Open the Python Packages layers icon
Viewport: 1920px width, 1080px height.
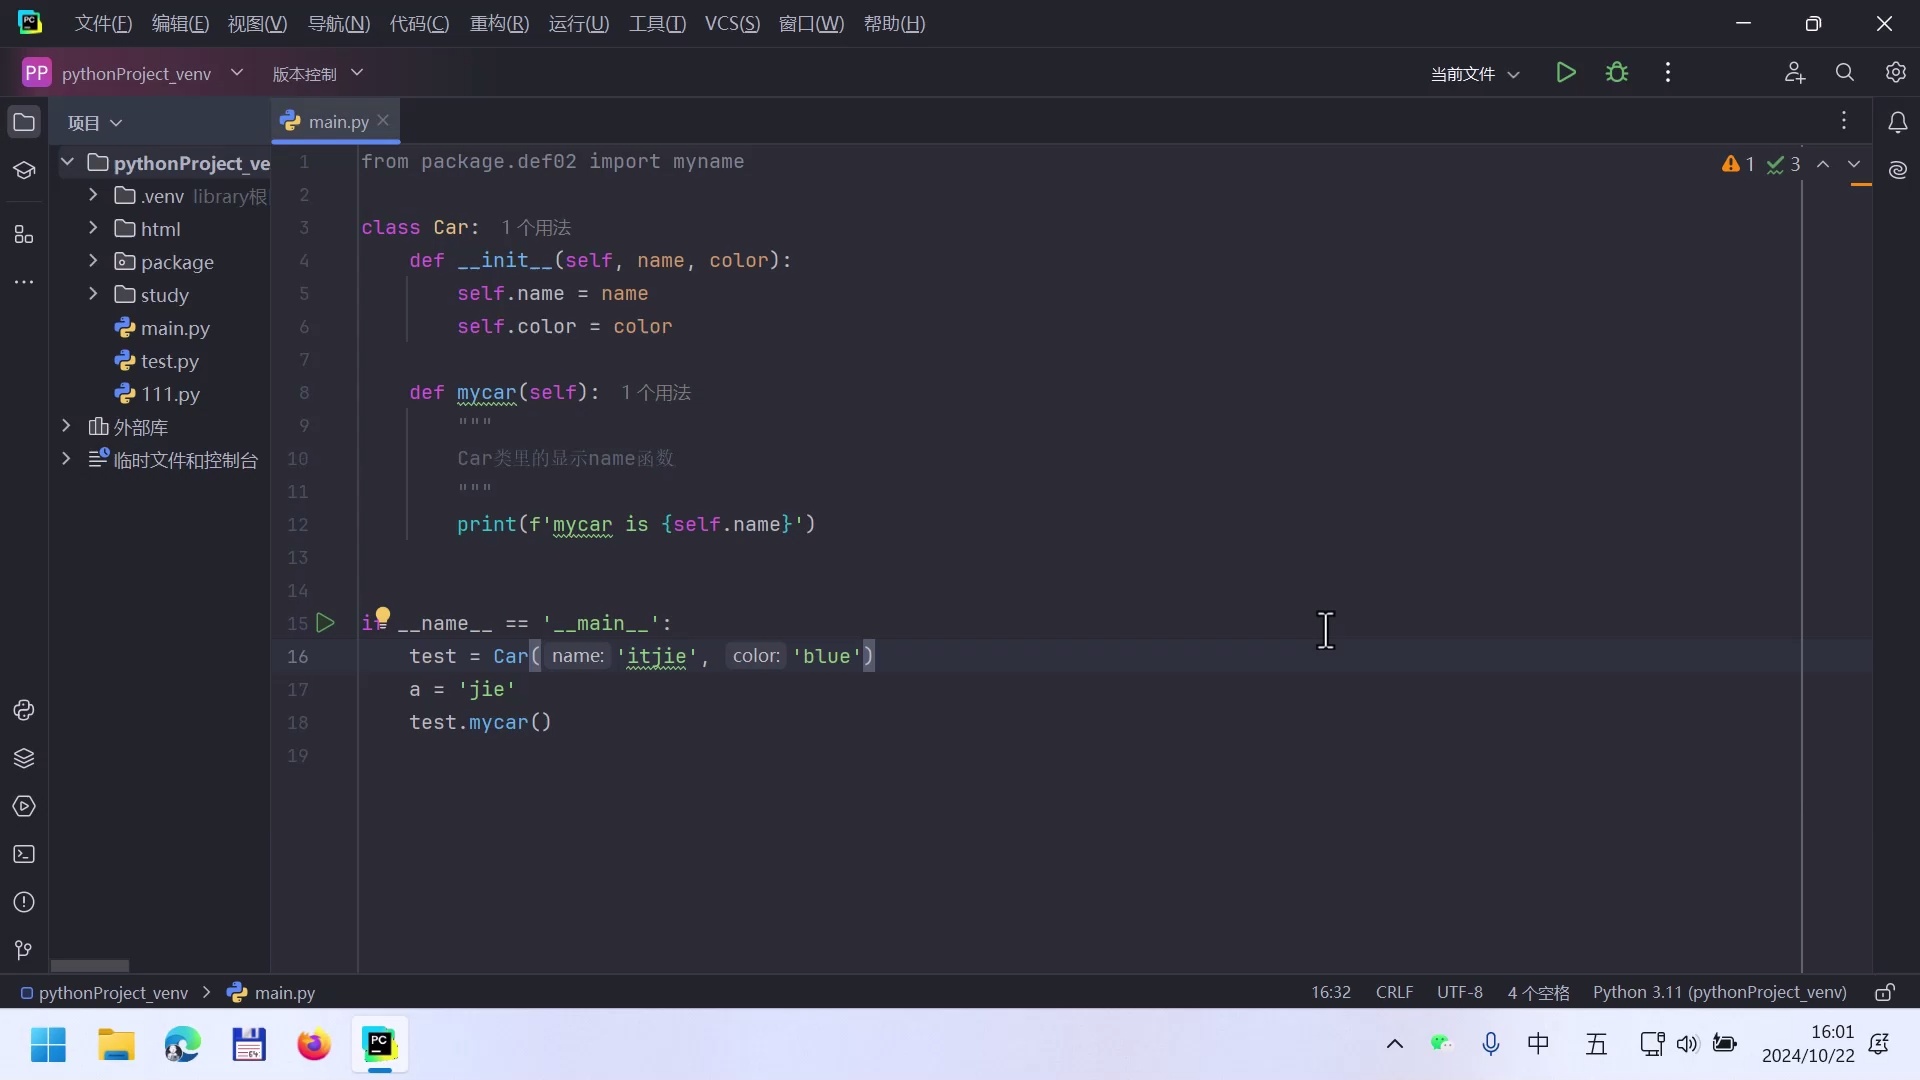24,758
